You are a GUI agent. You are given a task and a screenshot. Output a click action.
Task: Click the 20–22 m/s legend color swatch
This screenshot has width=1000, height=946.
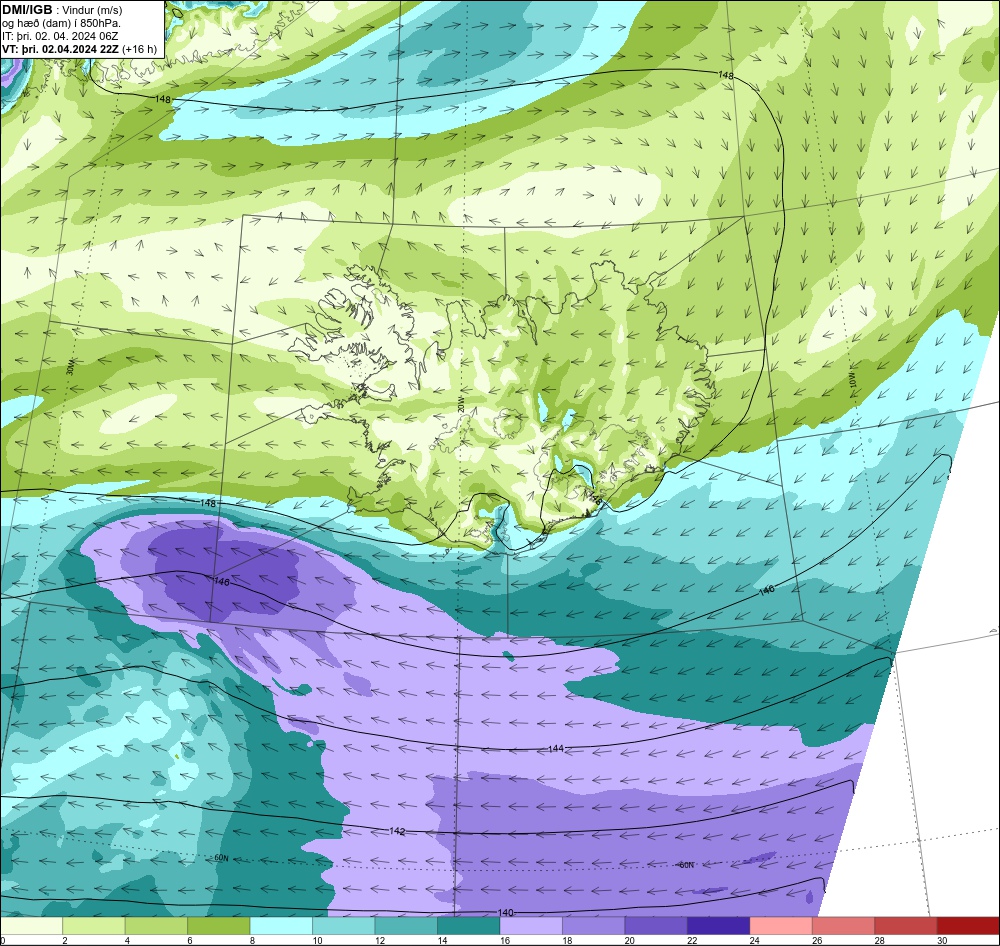click(x=656, y=926)
